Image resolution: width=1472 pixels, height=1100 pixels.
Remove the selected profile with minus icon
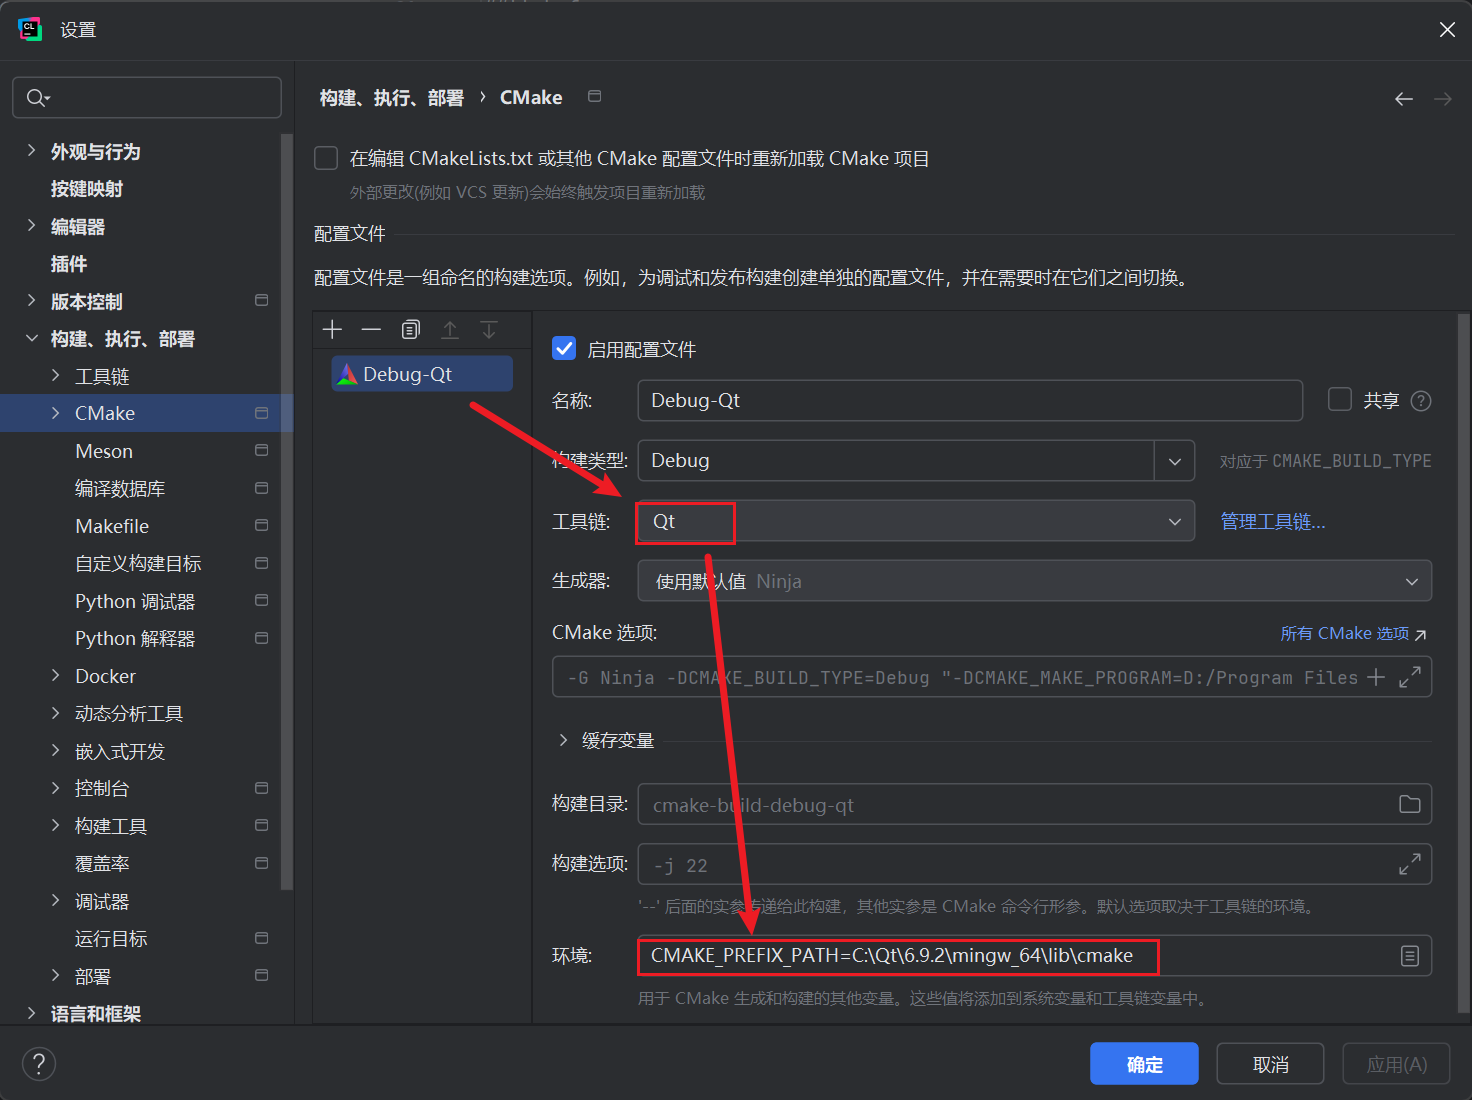(x=371, y=329)
